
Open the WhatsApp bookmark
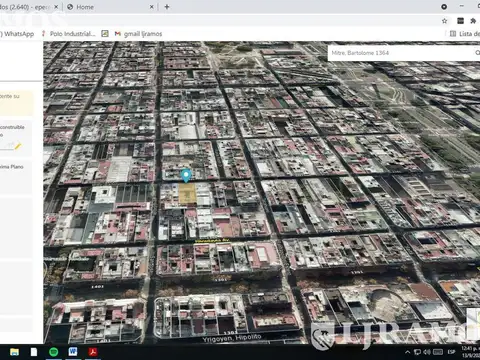pos(17,34)
